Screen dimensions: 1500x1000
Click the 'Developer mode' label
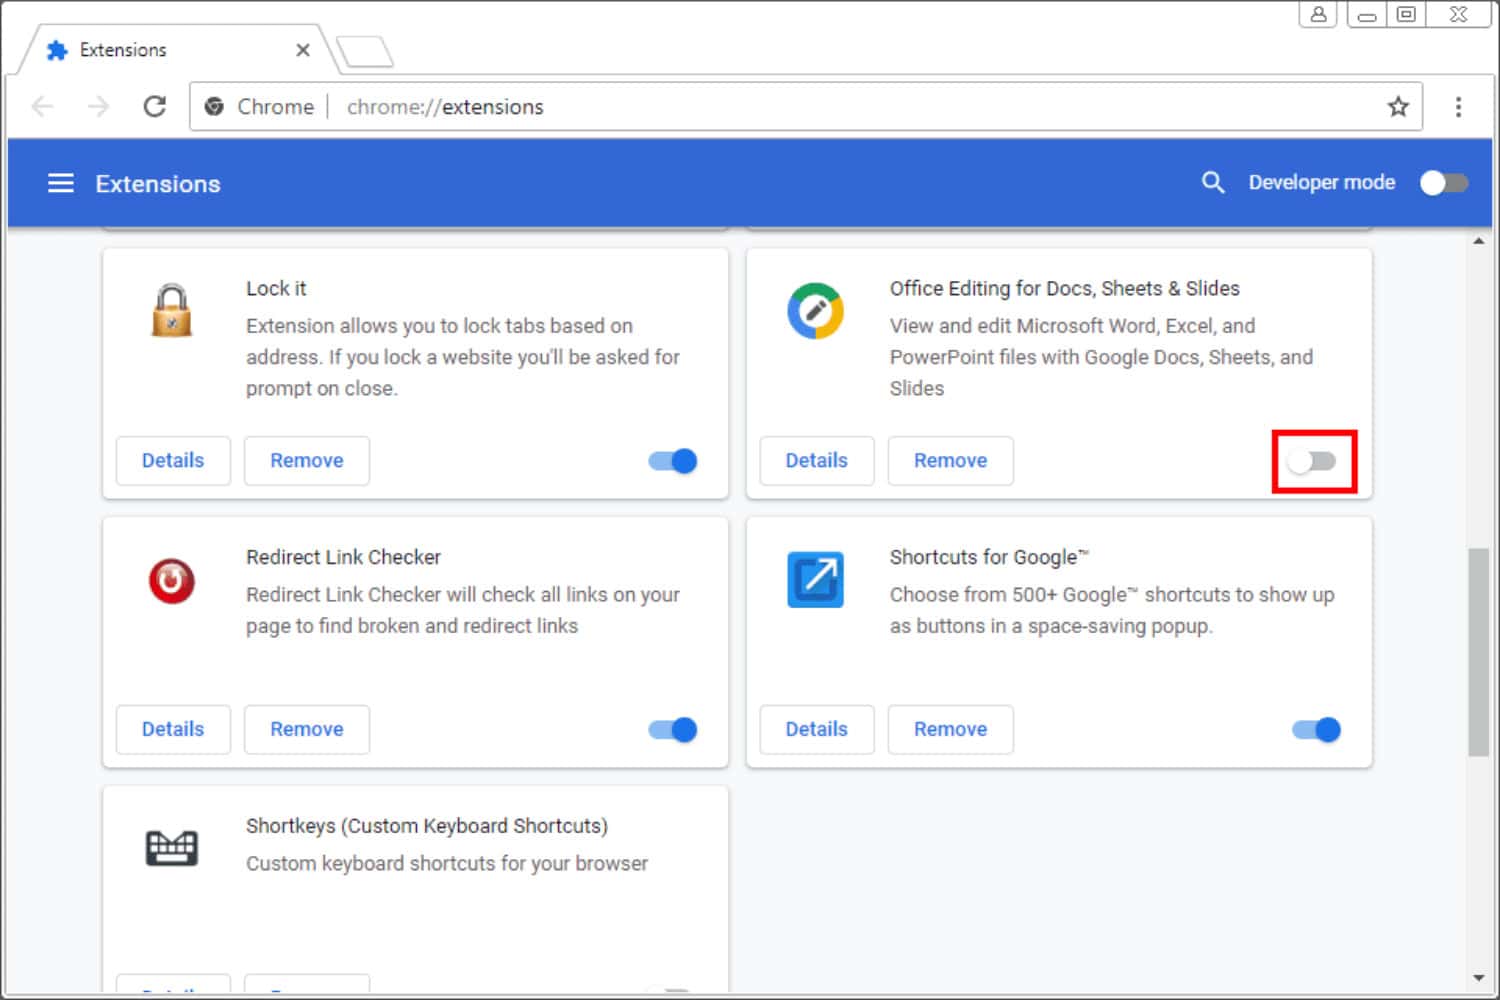coord(1322,182)
